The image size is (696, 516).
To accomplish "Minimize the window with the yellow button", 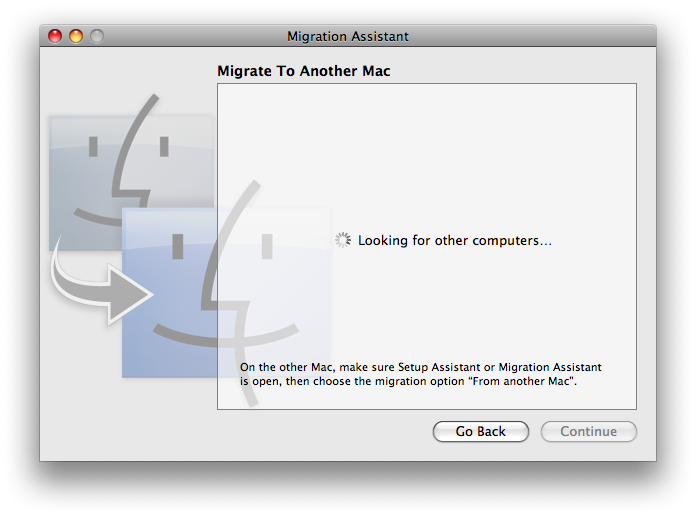I will click(76, 36).
